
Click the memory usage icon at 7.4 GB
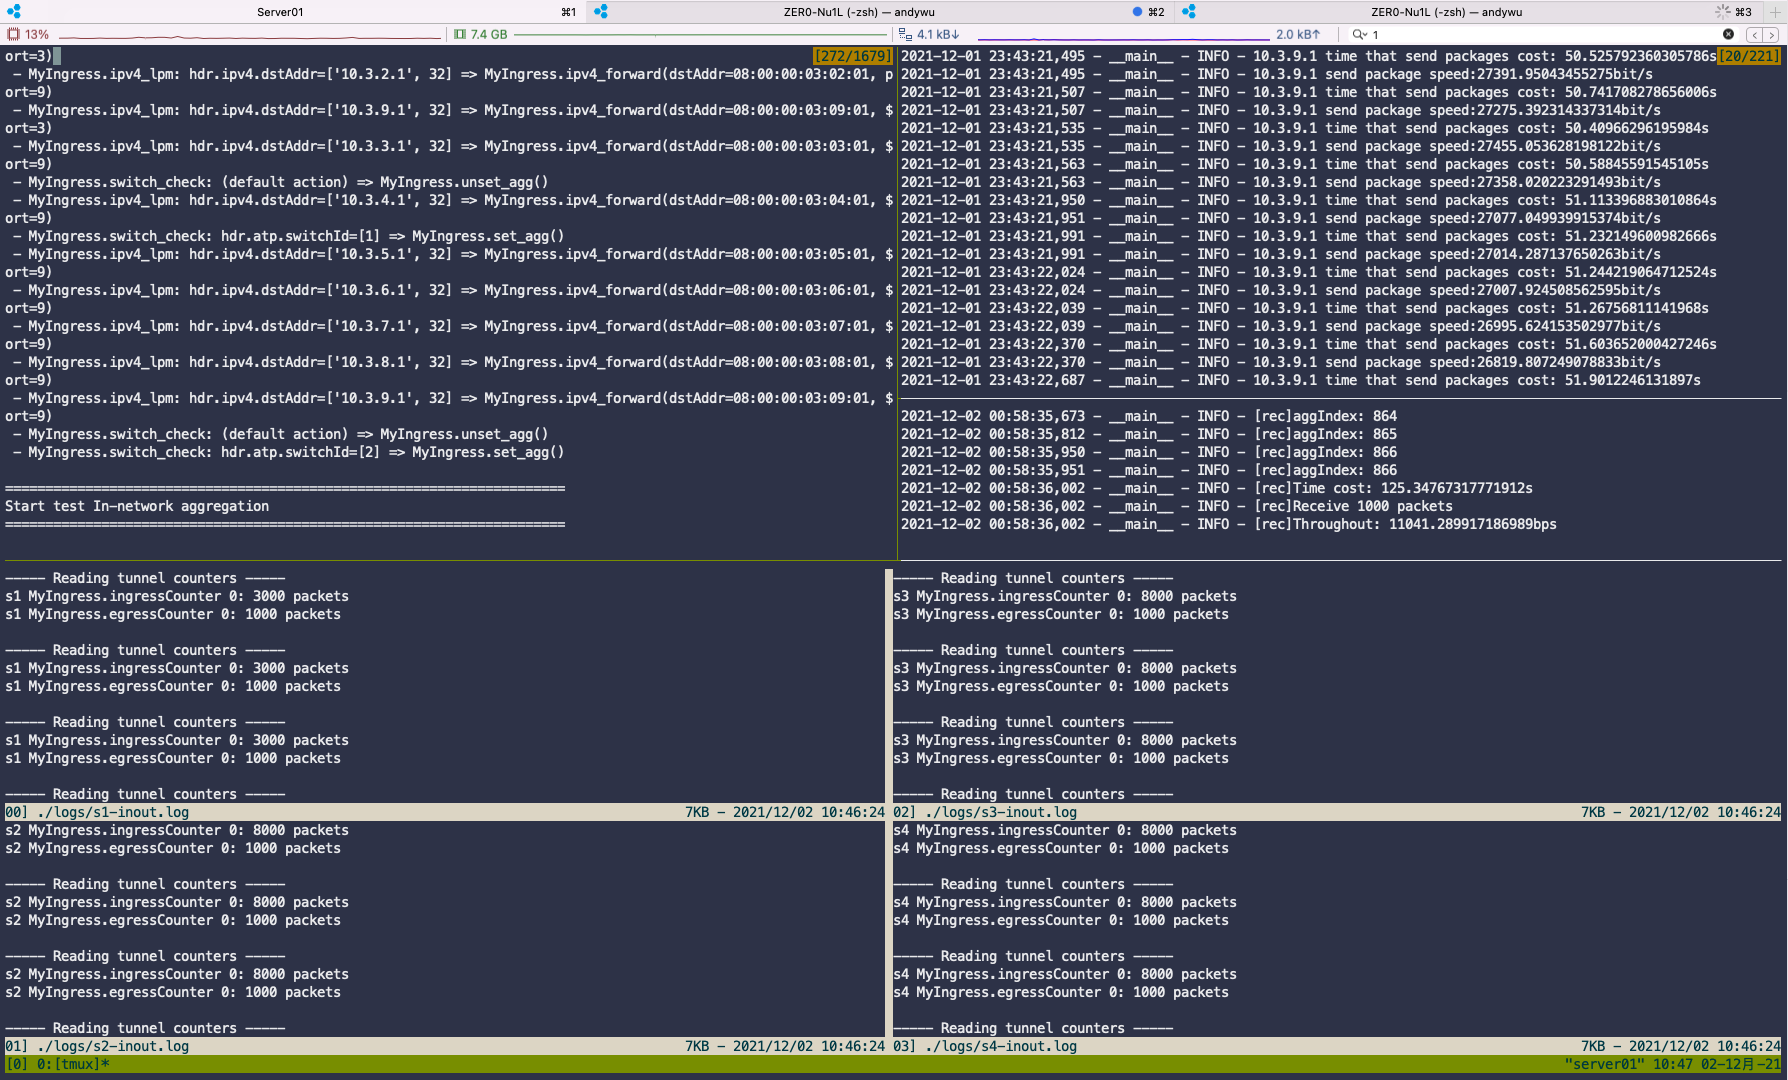[460, 34]
